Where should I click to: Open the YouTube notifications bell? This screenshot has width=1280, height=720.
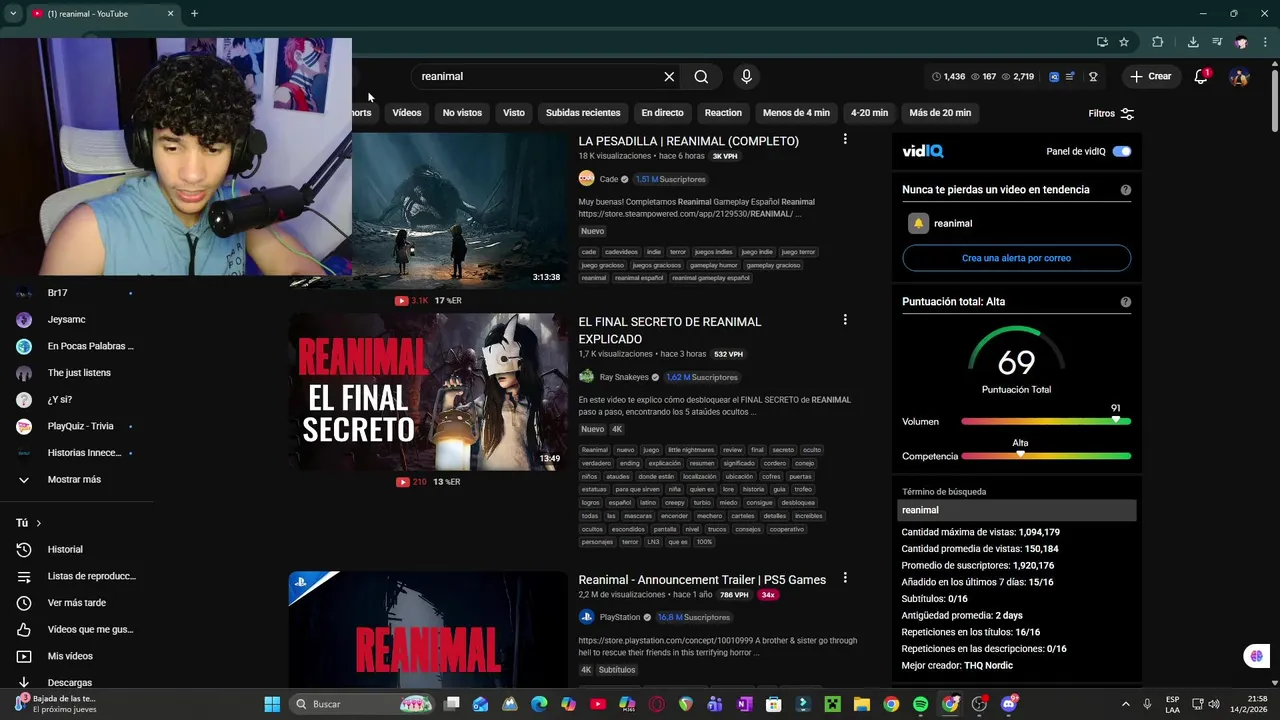click(x=1201, y=76)
